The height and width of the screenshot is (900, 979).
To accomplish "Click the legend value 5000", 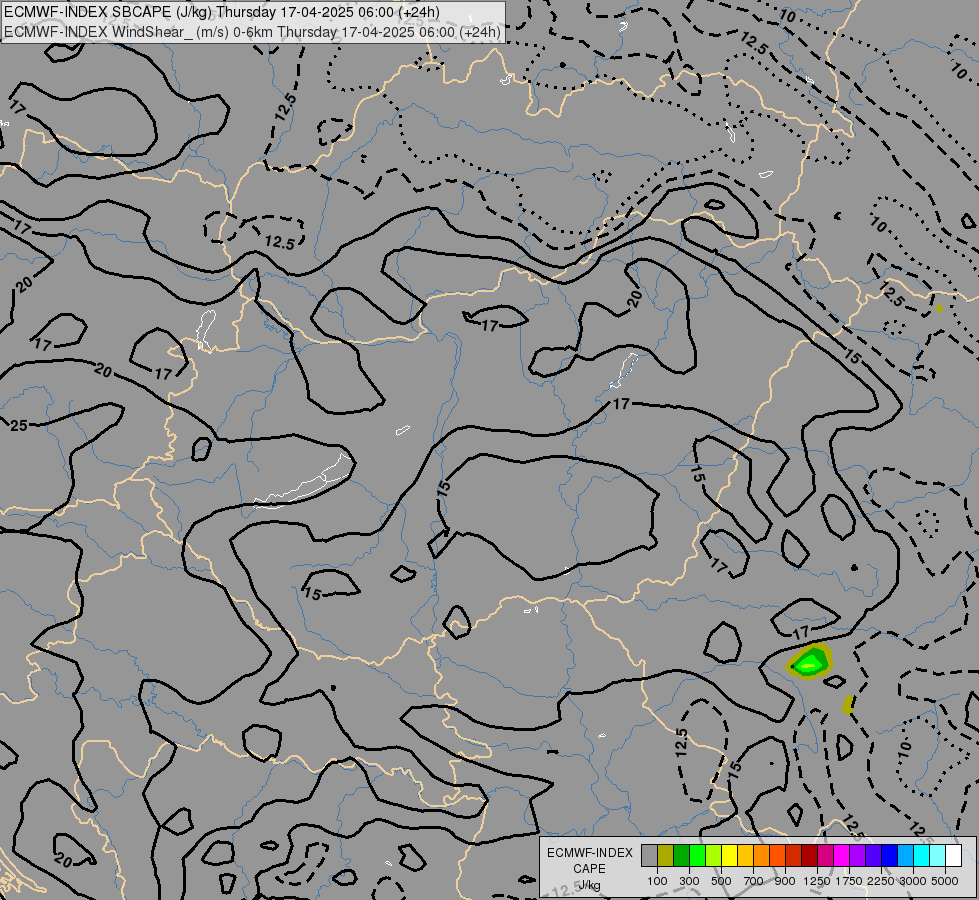I will pyautogui.click(x=945, y=881).
